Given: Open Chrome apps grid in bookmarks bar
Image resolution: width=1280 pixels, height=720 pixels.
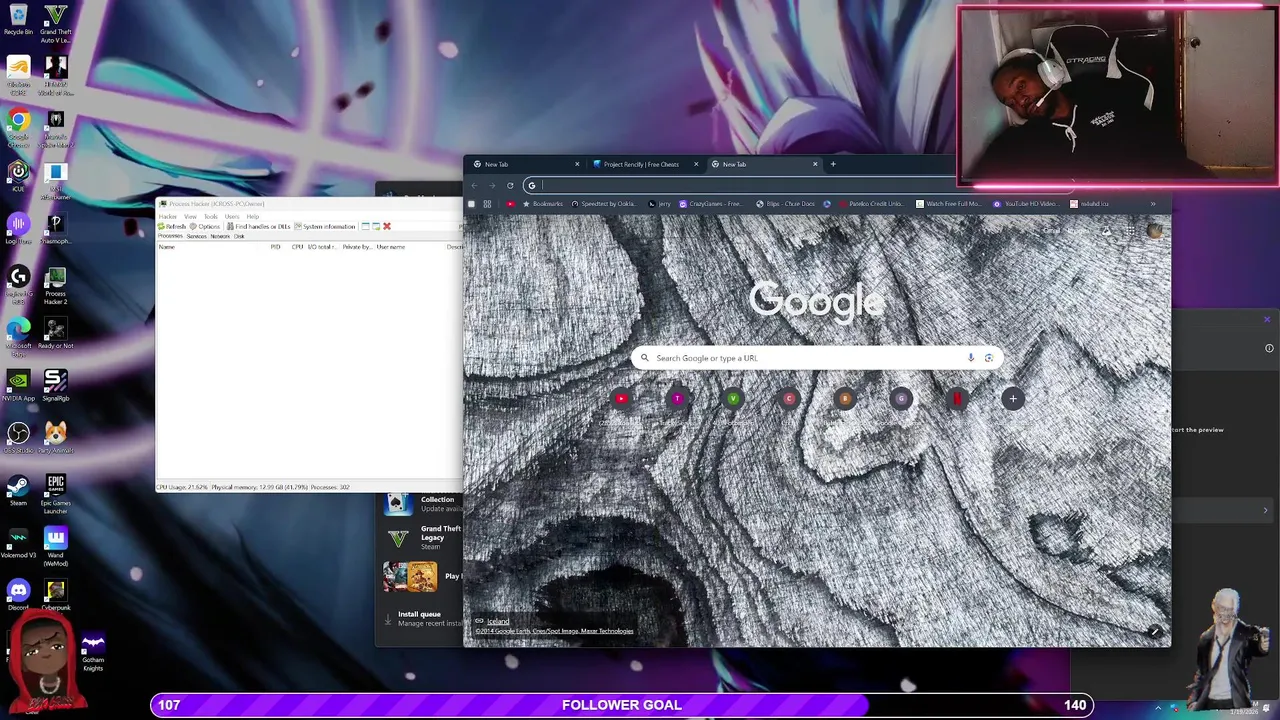Looking at the screenshot, I should pos(487,204).
